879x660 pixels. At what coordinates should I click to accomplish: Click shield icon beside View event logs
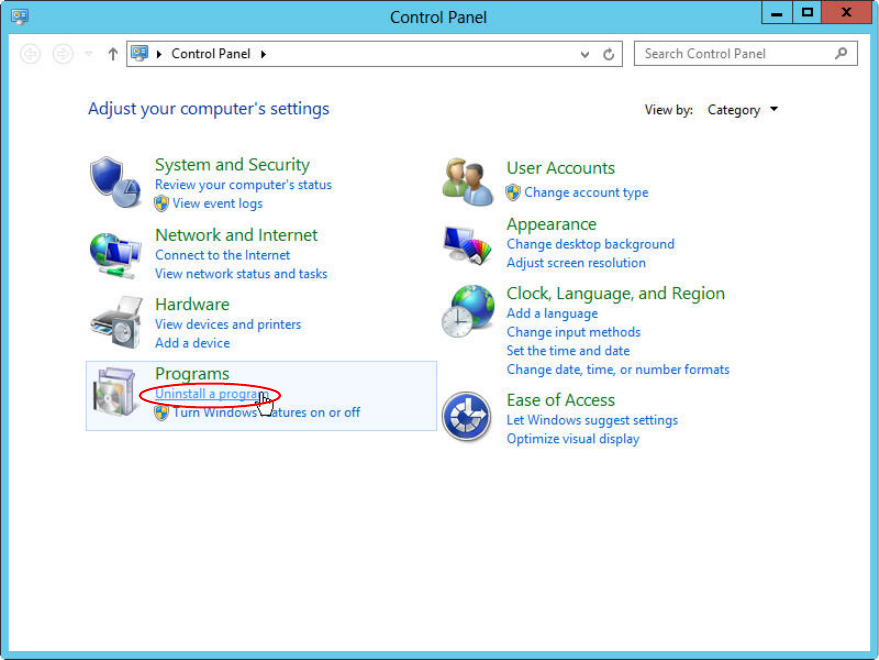pos(161,204)
